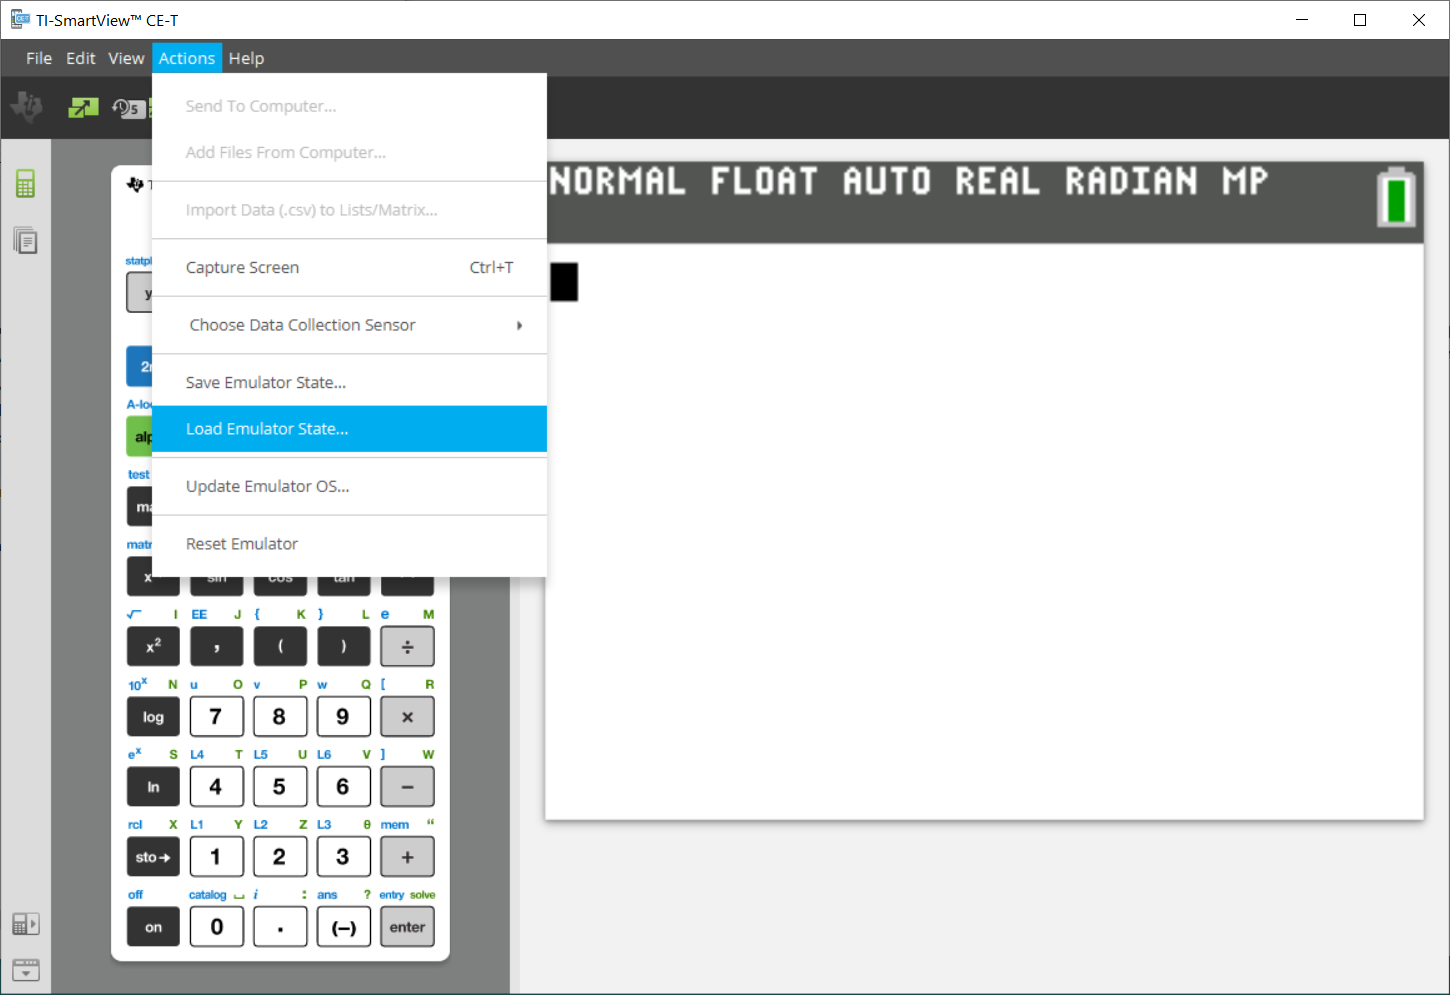Toggle the calculator side panel icon
This screenshot has height=995, width=1450.
[25, 924]
